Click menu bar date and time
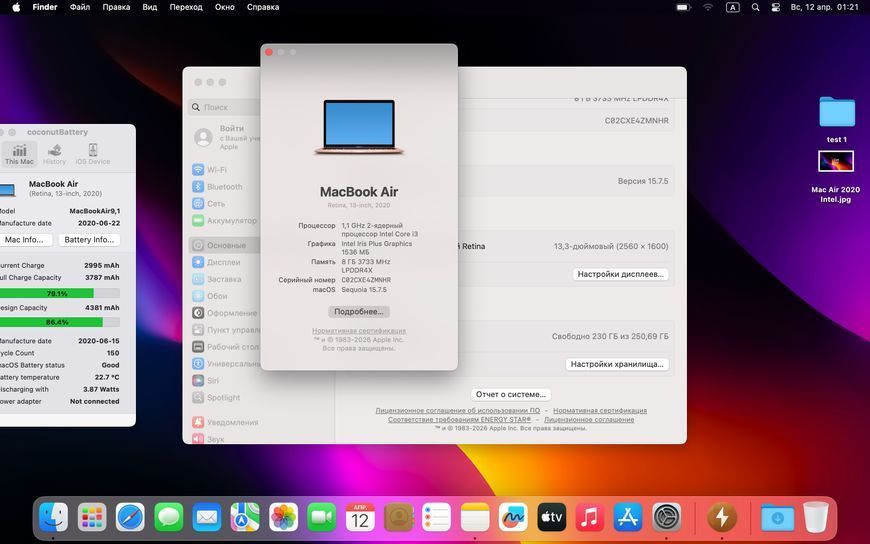870x544 pixels. coord(825,7)
